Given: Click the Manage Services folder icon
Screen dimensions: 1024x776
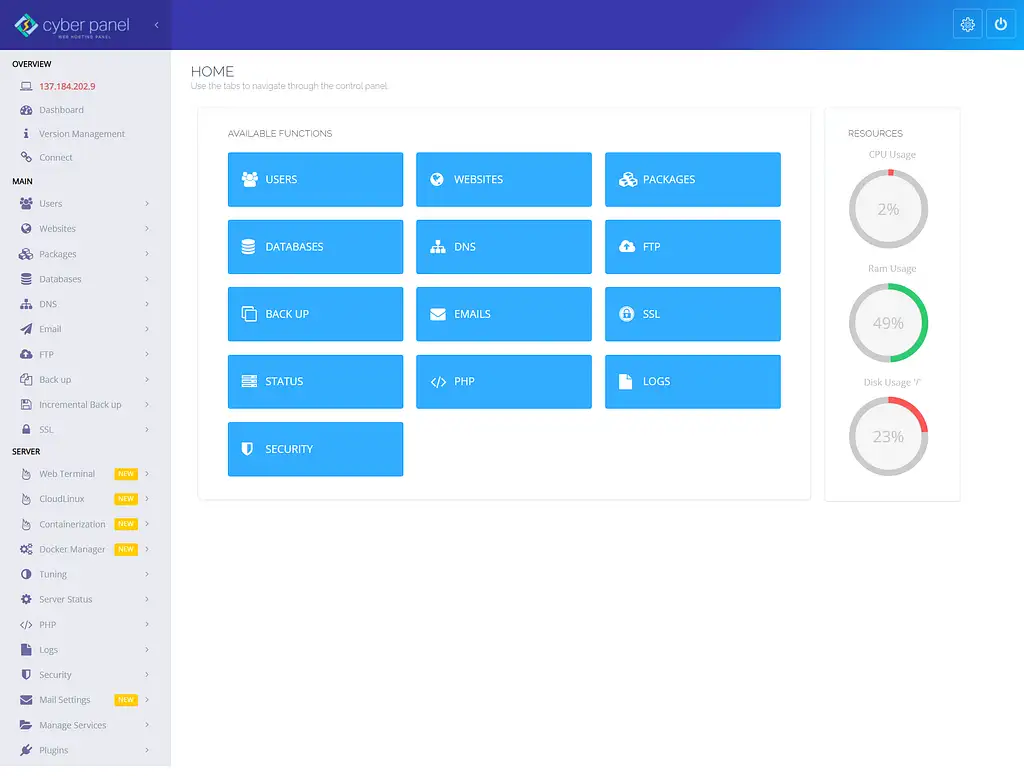Looking at the screenshot, I should [x=26, y=725].
